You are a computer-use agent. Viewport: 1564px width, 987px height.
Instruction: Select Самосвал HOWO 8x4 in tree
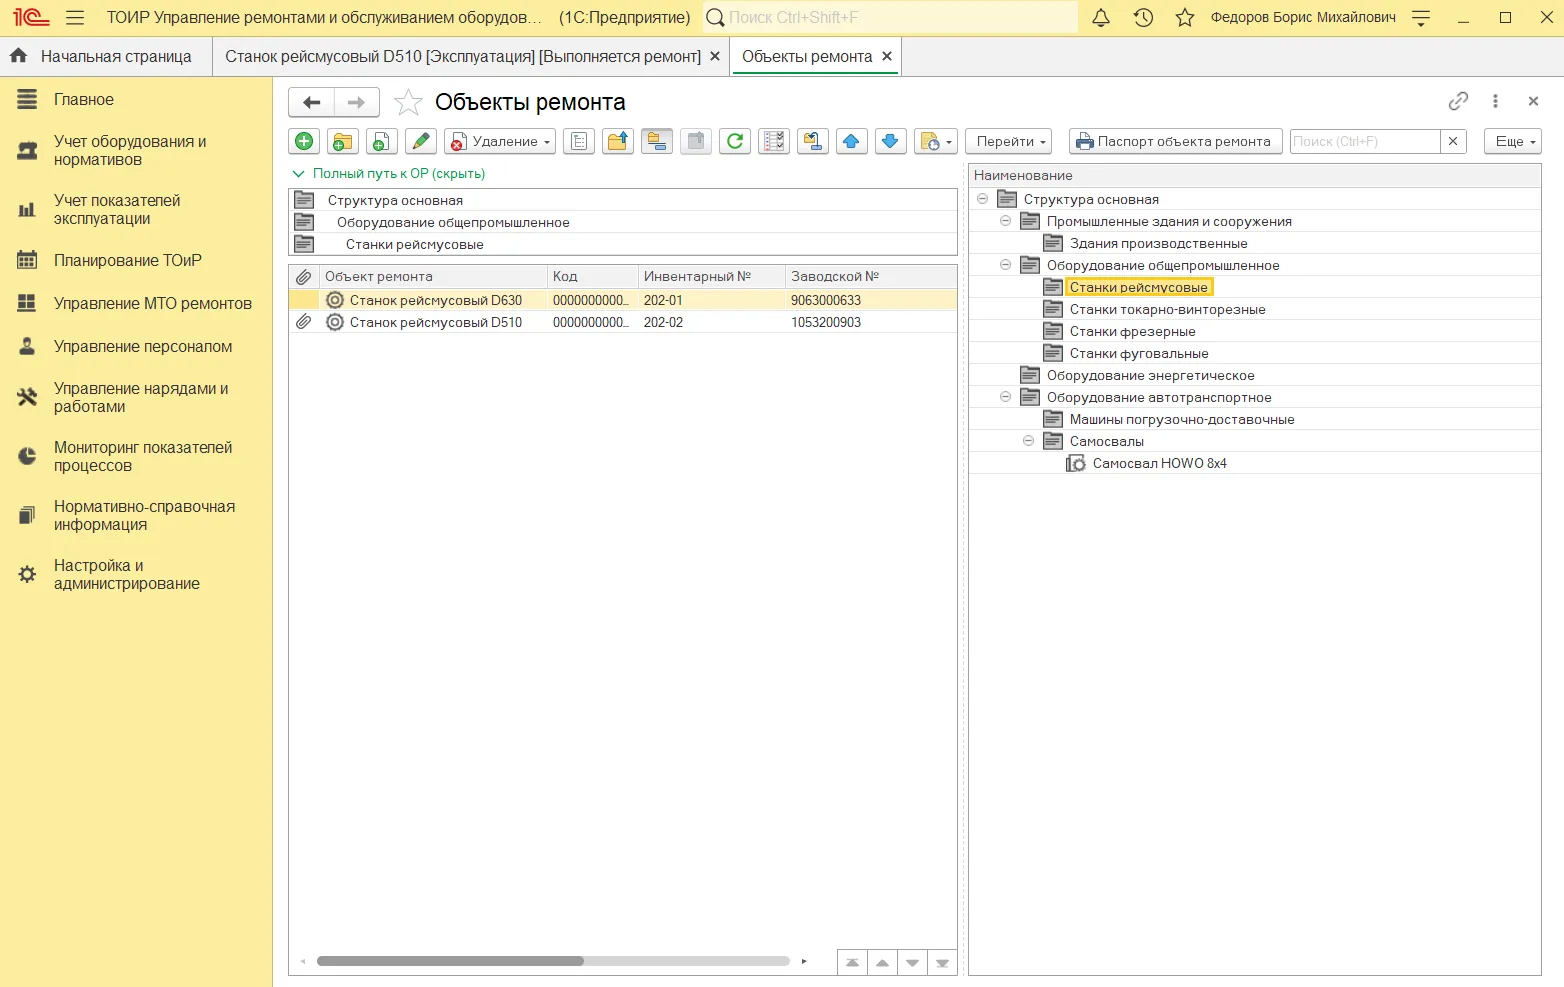coord(1159,463)
